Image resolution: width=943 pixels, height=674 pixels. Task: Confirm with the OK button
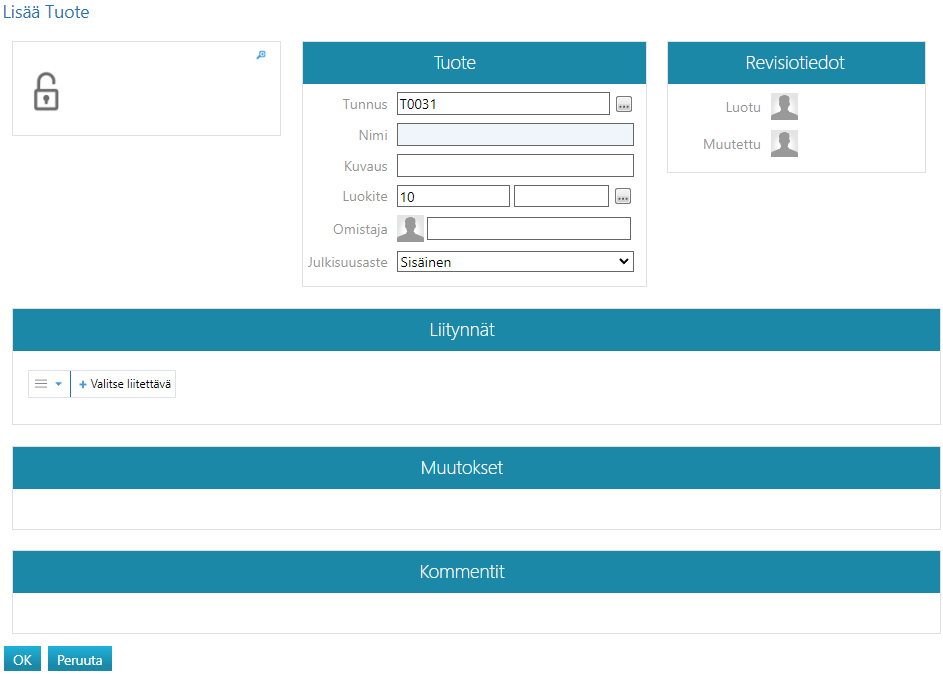[22, 660]
